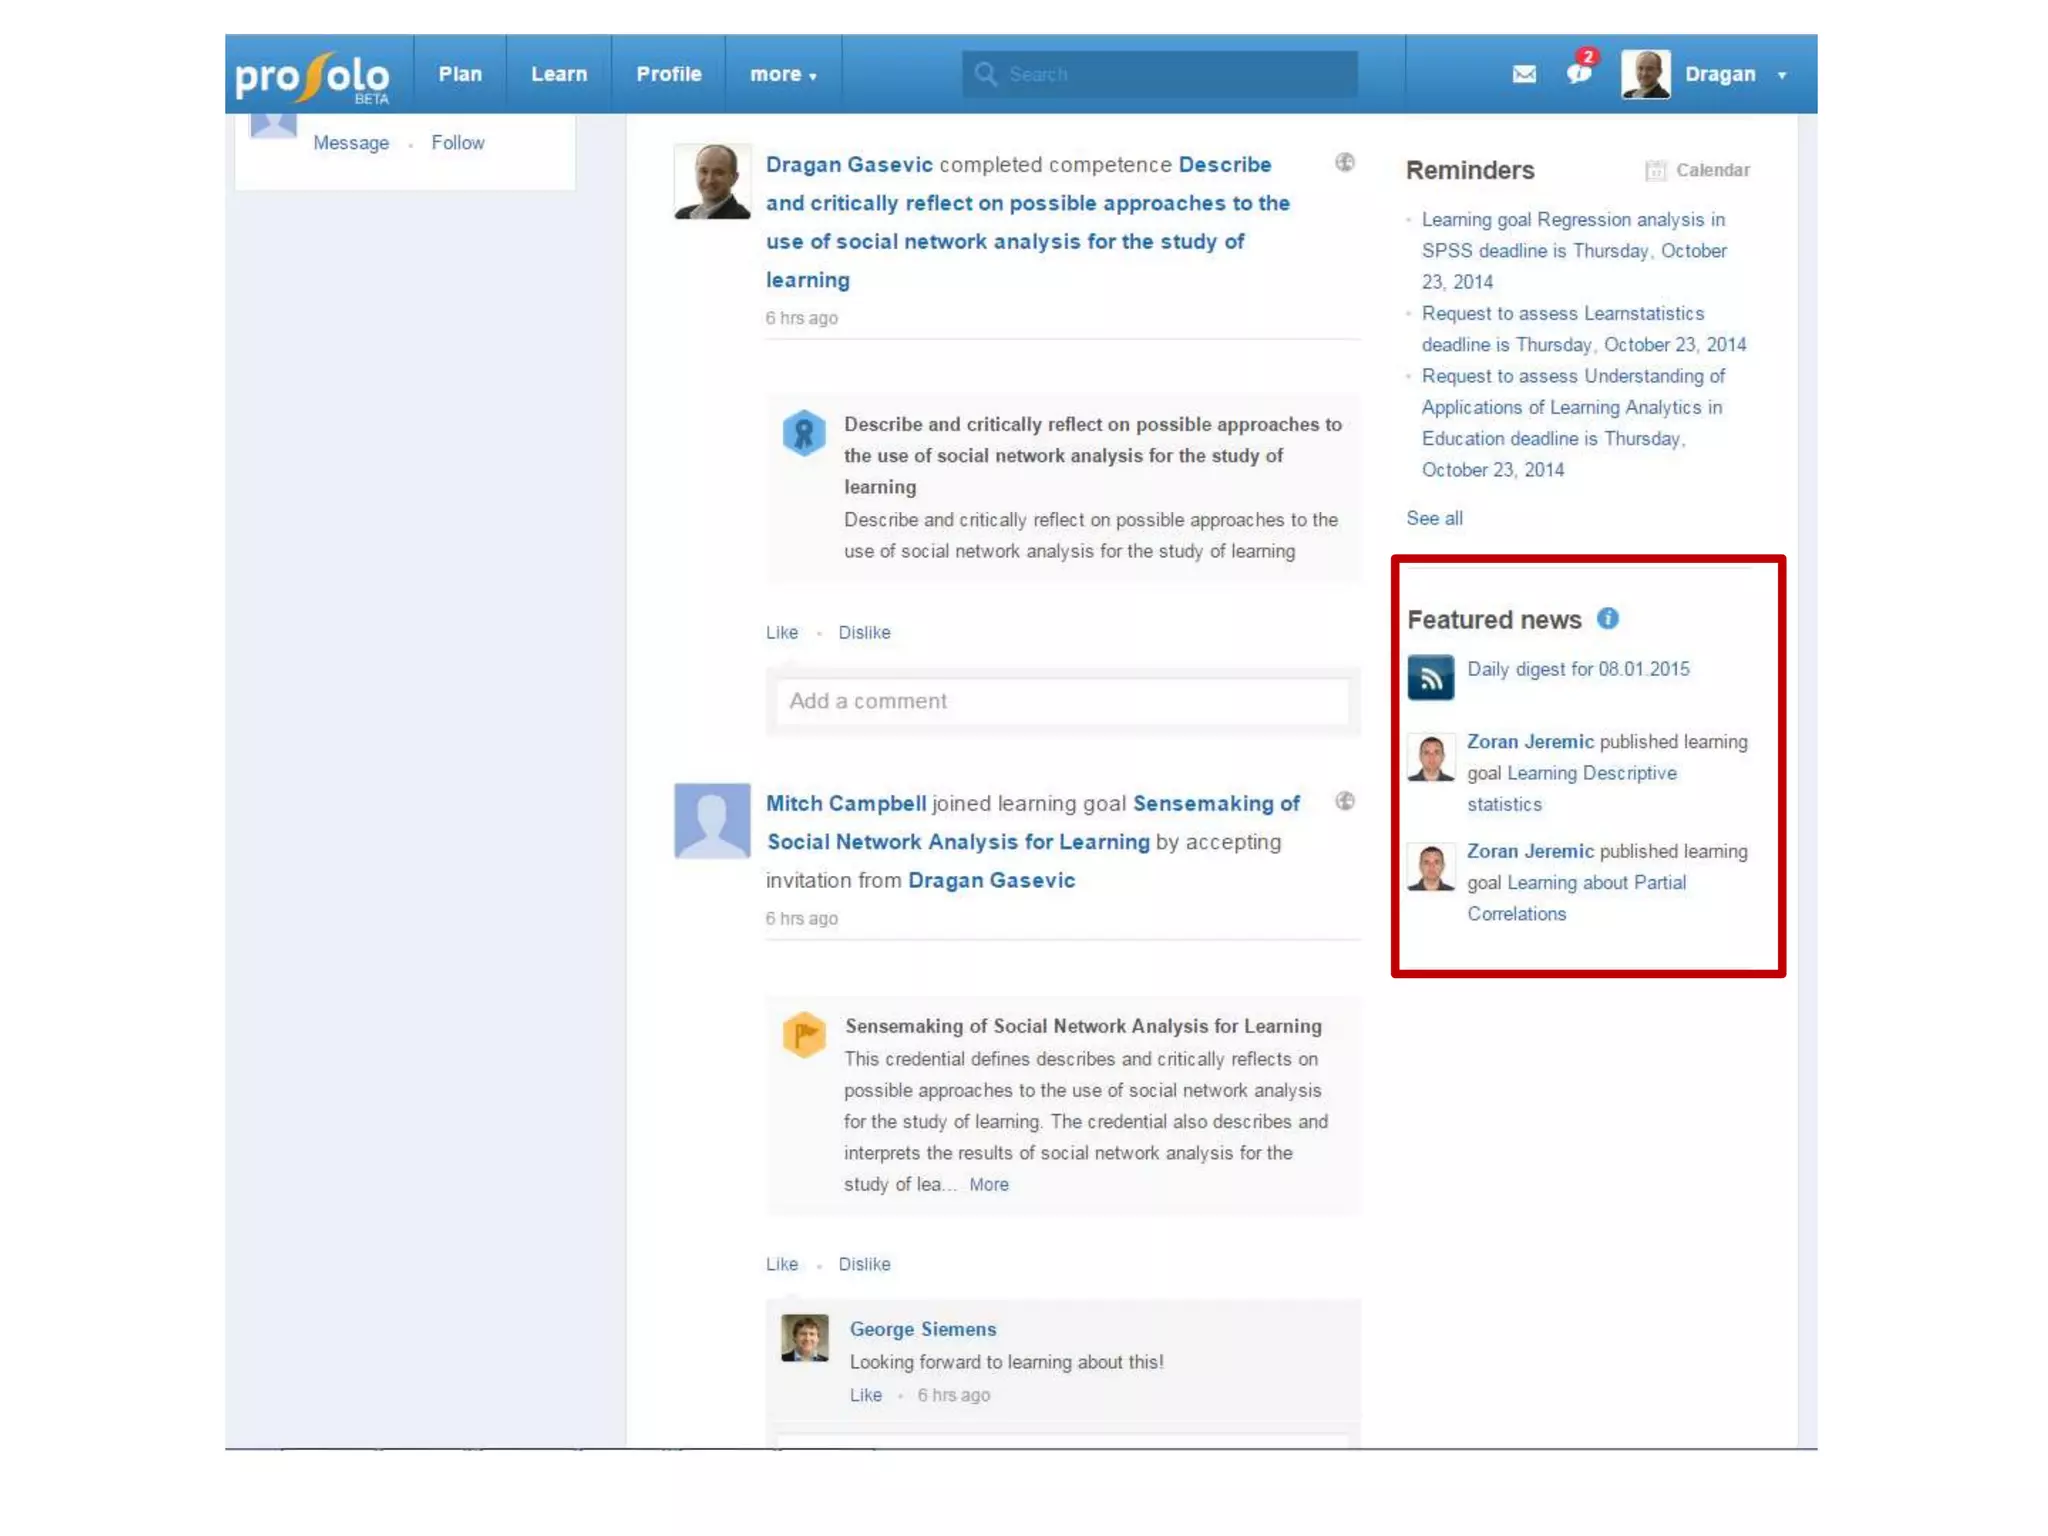Click the orange learning goal flag icon
Screen dimensions: 2048x1536
coord(804,1034)
